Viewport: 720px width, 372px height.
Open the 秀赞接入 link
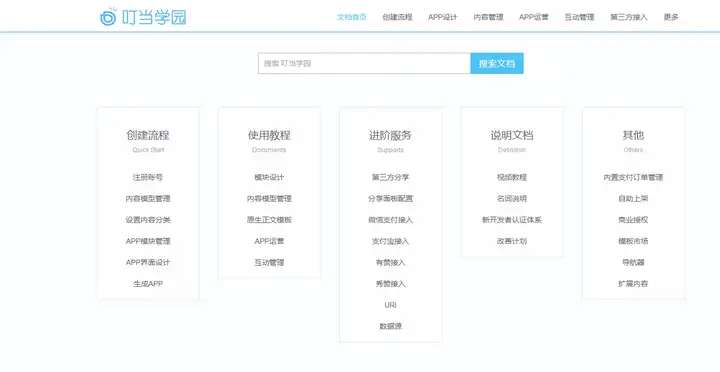390,284
